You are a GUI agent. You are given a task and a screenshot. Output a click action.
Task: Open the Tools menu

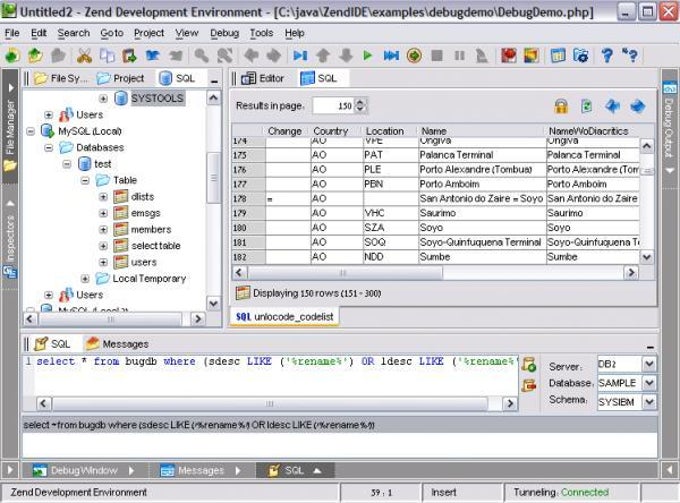[261, 33]
